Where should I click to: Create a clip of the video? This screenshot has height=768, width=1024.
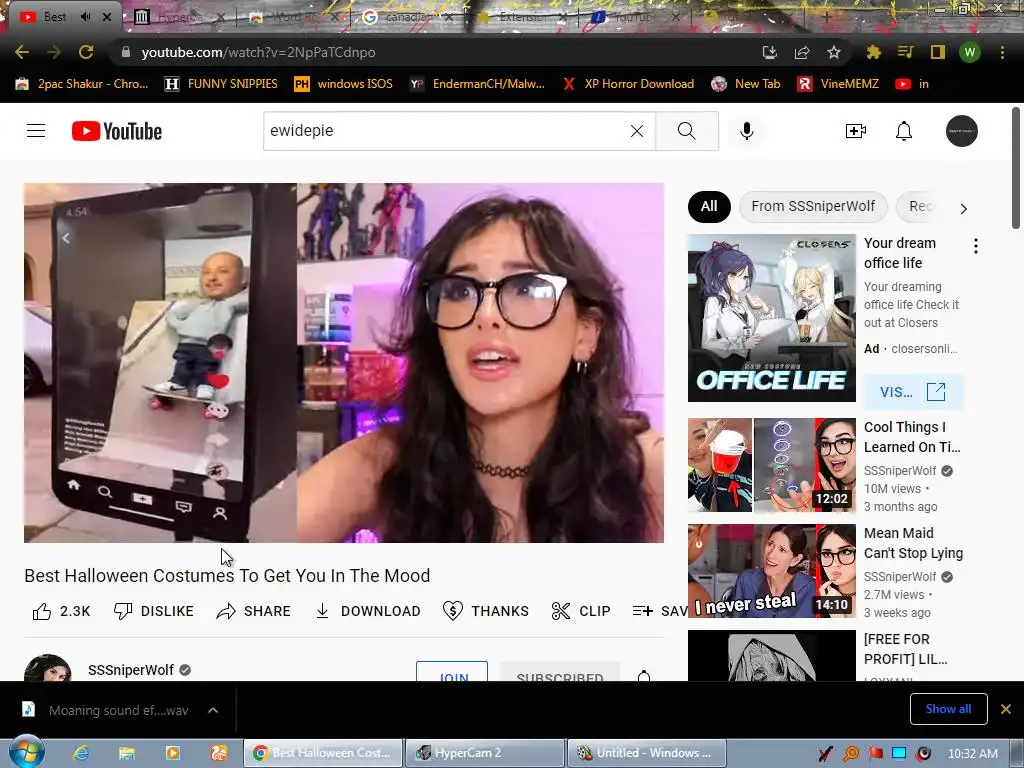pos(581,611)
